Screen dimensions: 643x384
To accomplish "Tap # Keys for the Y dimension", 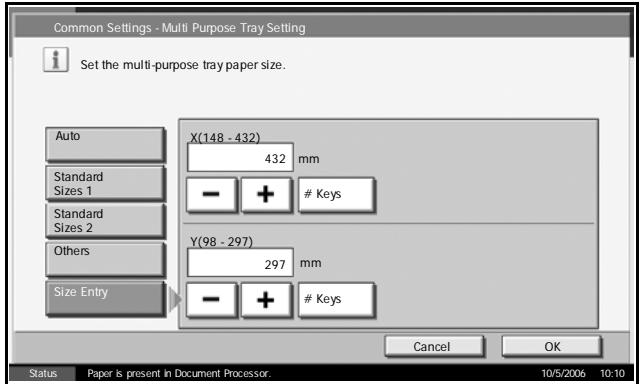I will click(336, 300).
